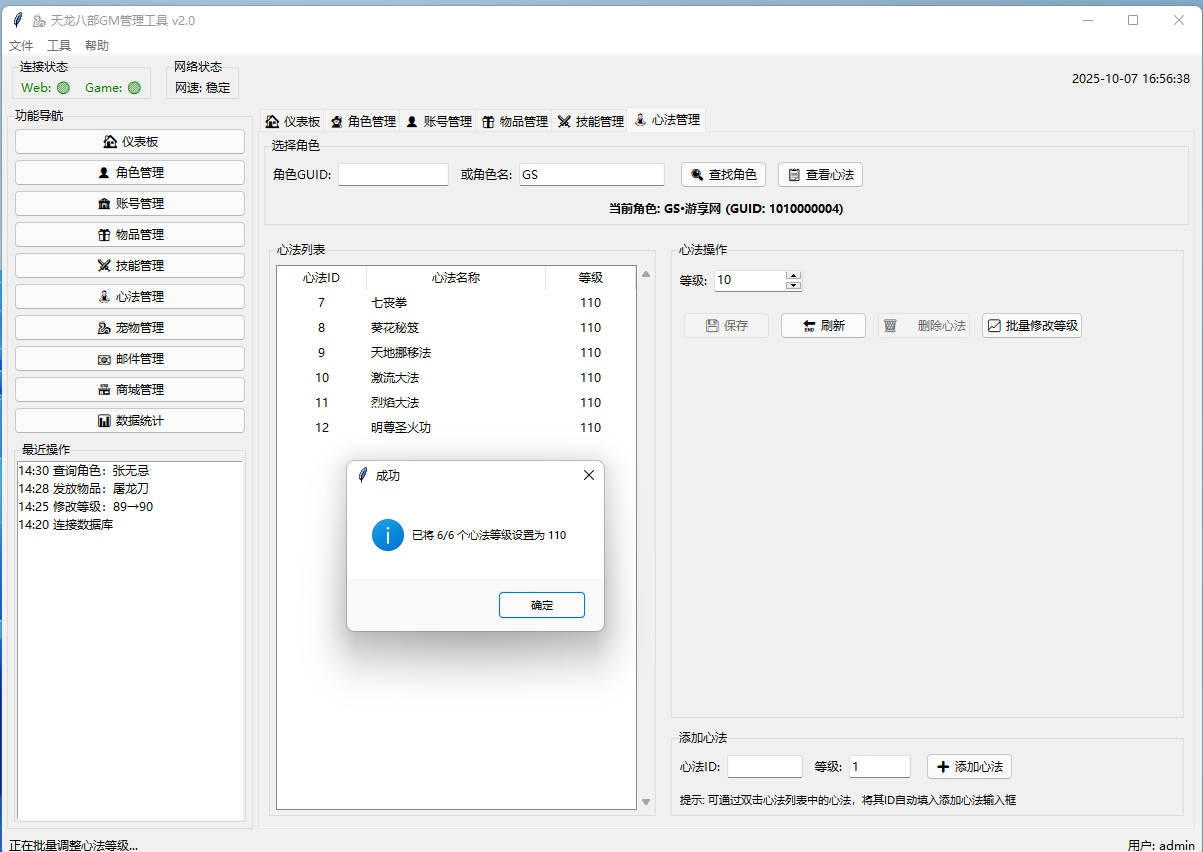Open 仪表板 from the sidebar navigation

[x=130, y=142]
